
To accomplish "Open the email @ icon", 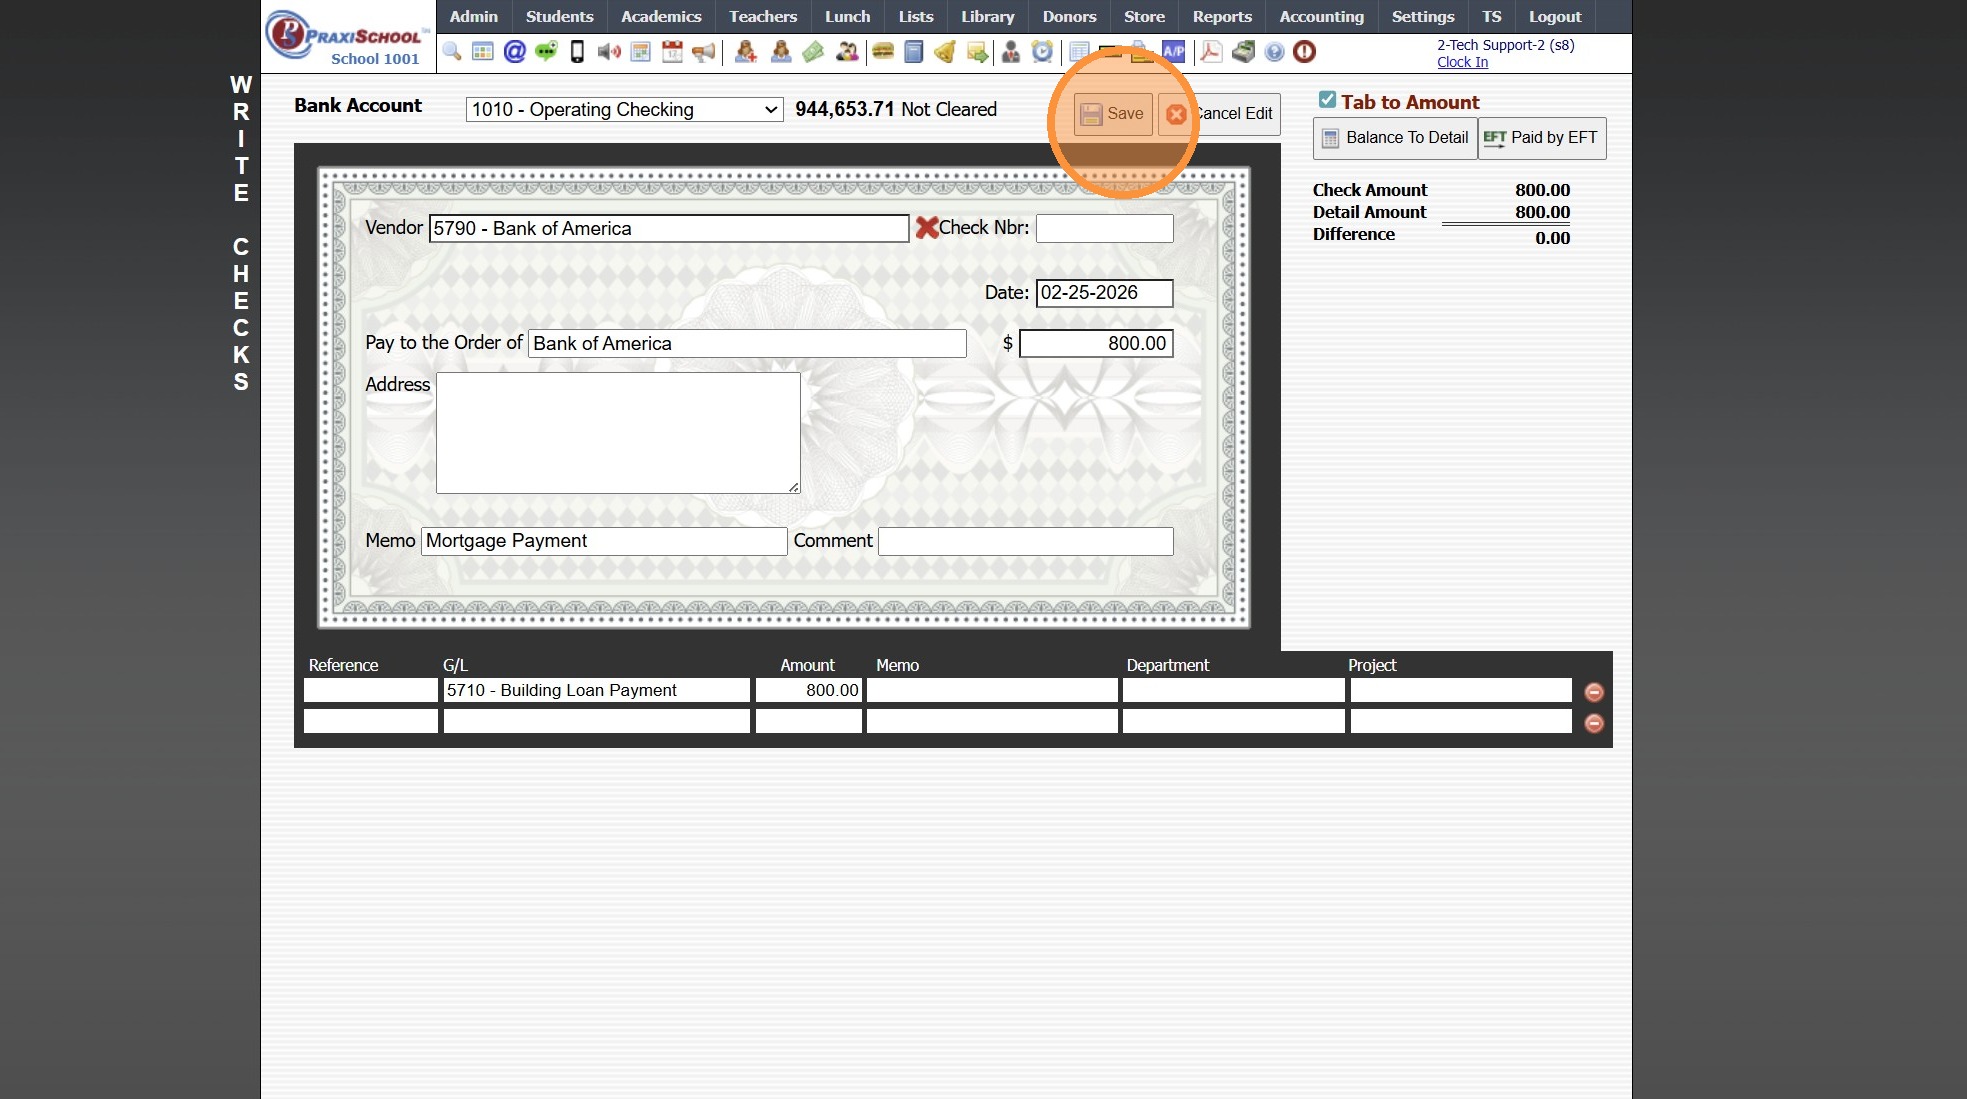I will click(x=514, y=52).
